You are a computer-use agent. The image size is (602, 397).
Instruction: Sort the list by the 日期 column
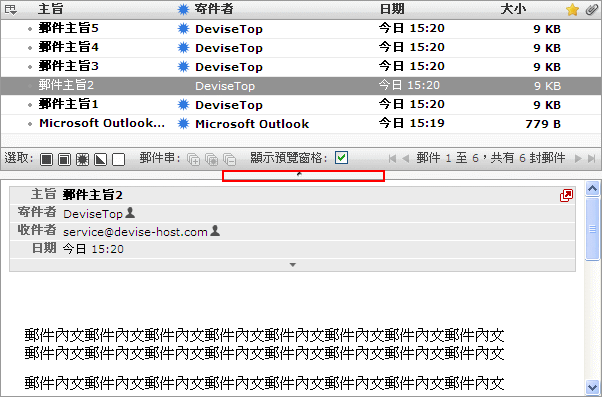point(392,9)
